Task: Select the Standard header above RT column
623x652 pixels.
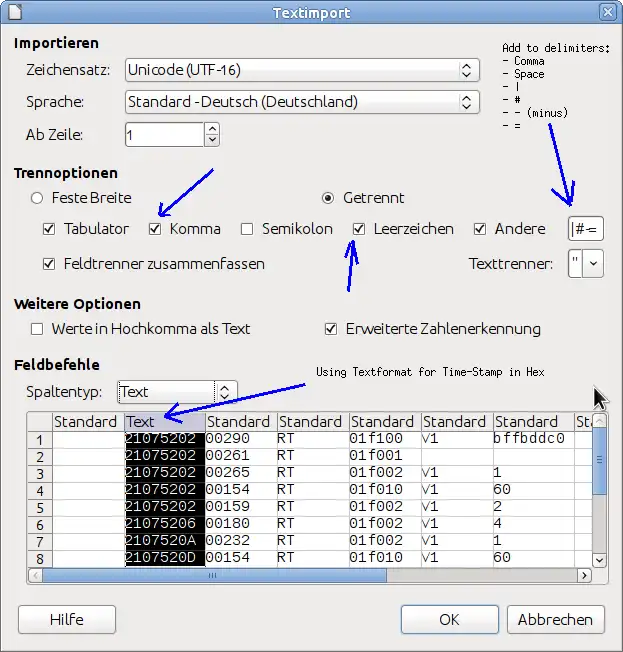Action: coord(313,422)
